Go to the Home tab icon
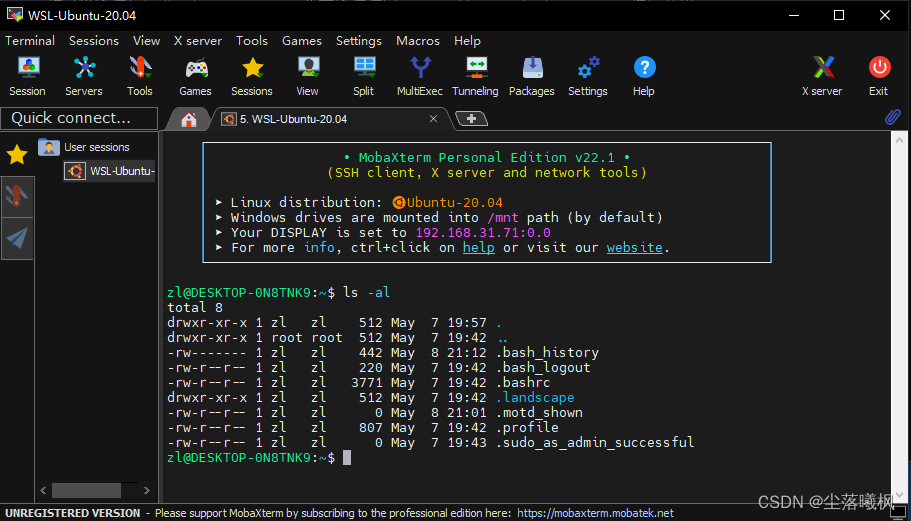Viewport: 911px width, 521px height. [x=188, y=120]
